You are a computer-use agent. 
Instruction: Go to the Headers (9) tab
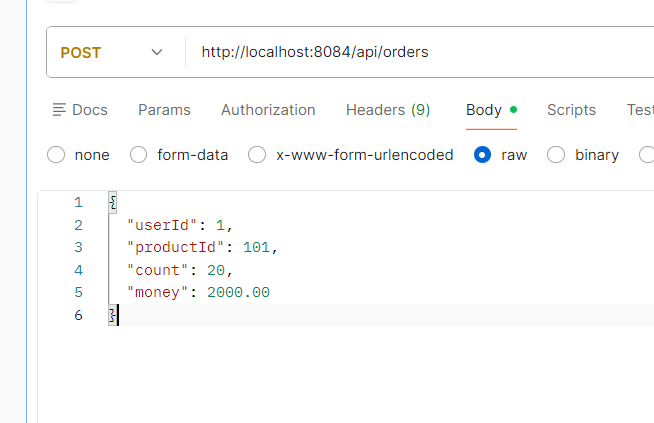pos(387,110)
